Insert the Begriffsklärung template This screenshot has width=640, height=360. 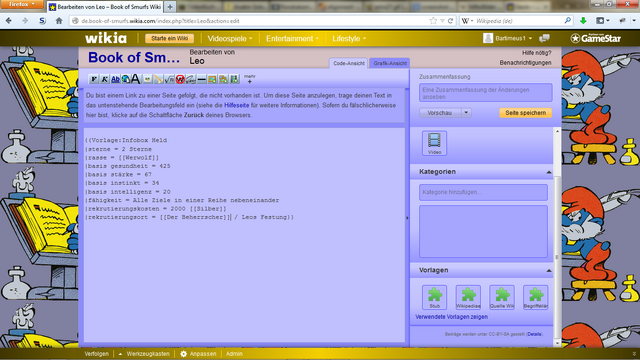pyautogui.click(x=536, y=297)
